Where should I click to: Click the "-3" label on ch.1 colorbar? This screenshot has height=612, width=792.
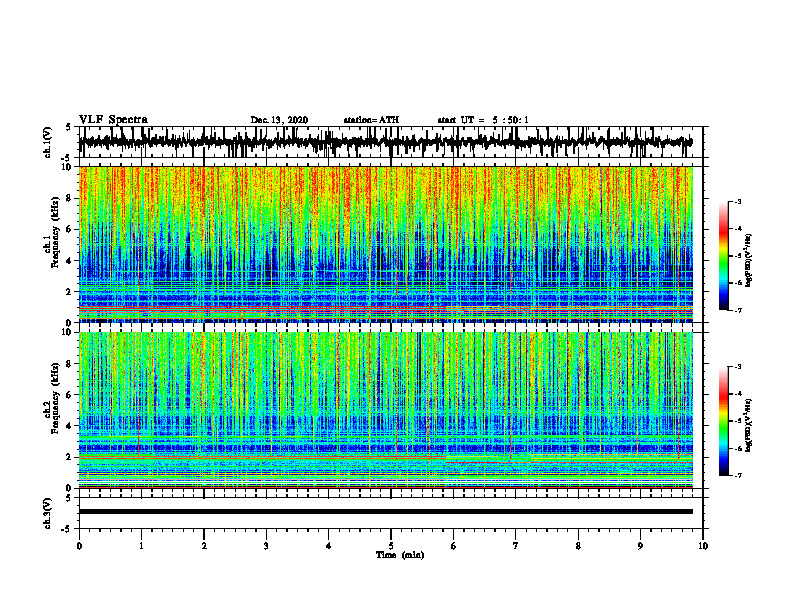[x=738, y=201]
